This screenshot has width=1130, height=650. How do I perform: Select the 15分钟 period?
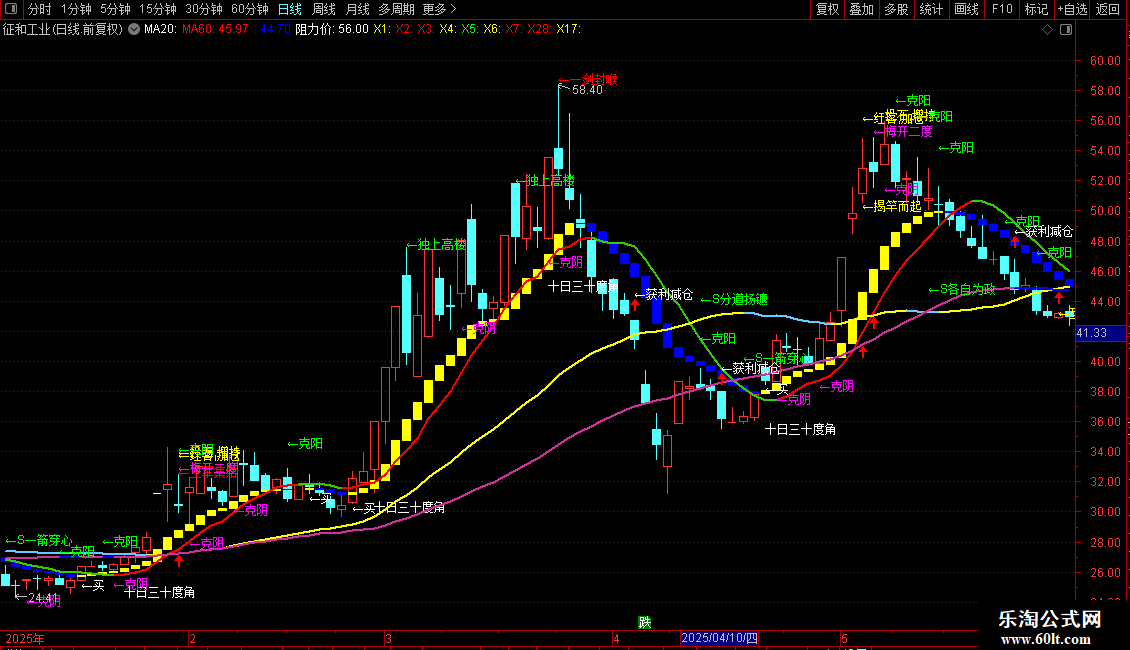158,9
